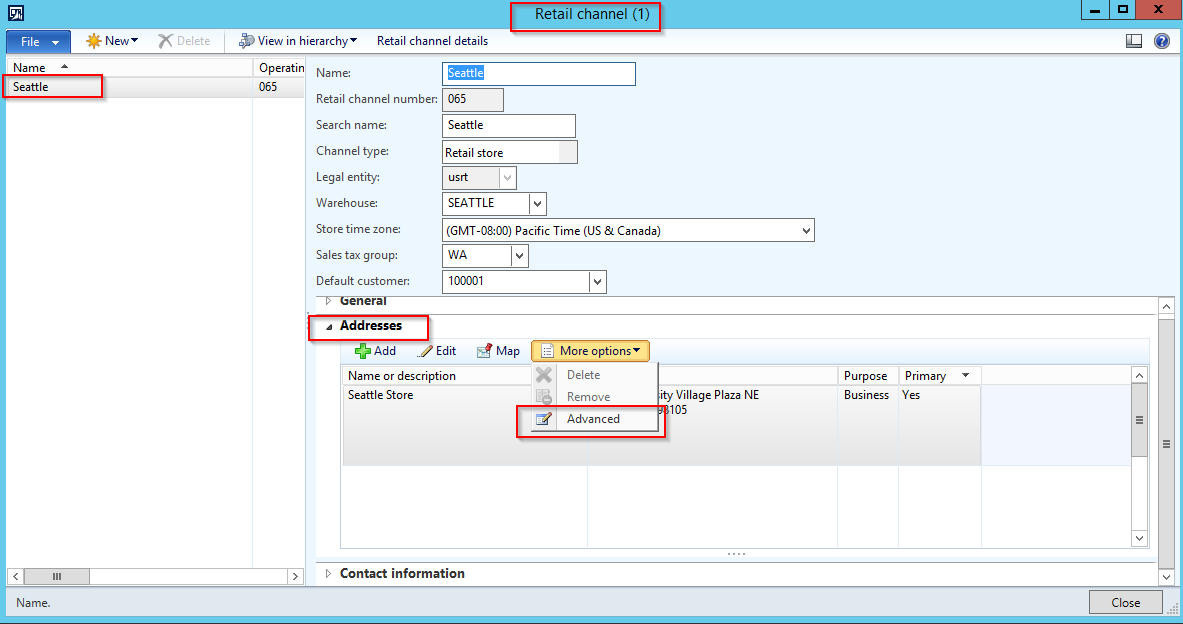This screenshot has width=1183, height=624.
Task: Open the Warehouse dropdown
Action: [538, 203]
